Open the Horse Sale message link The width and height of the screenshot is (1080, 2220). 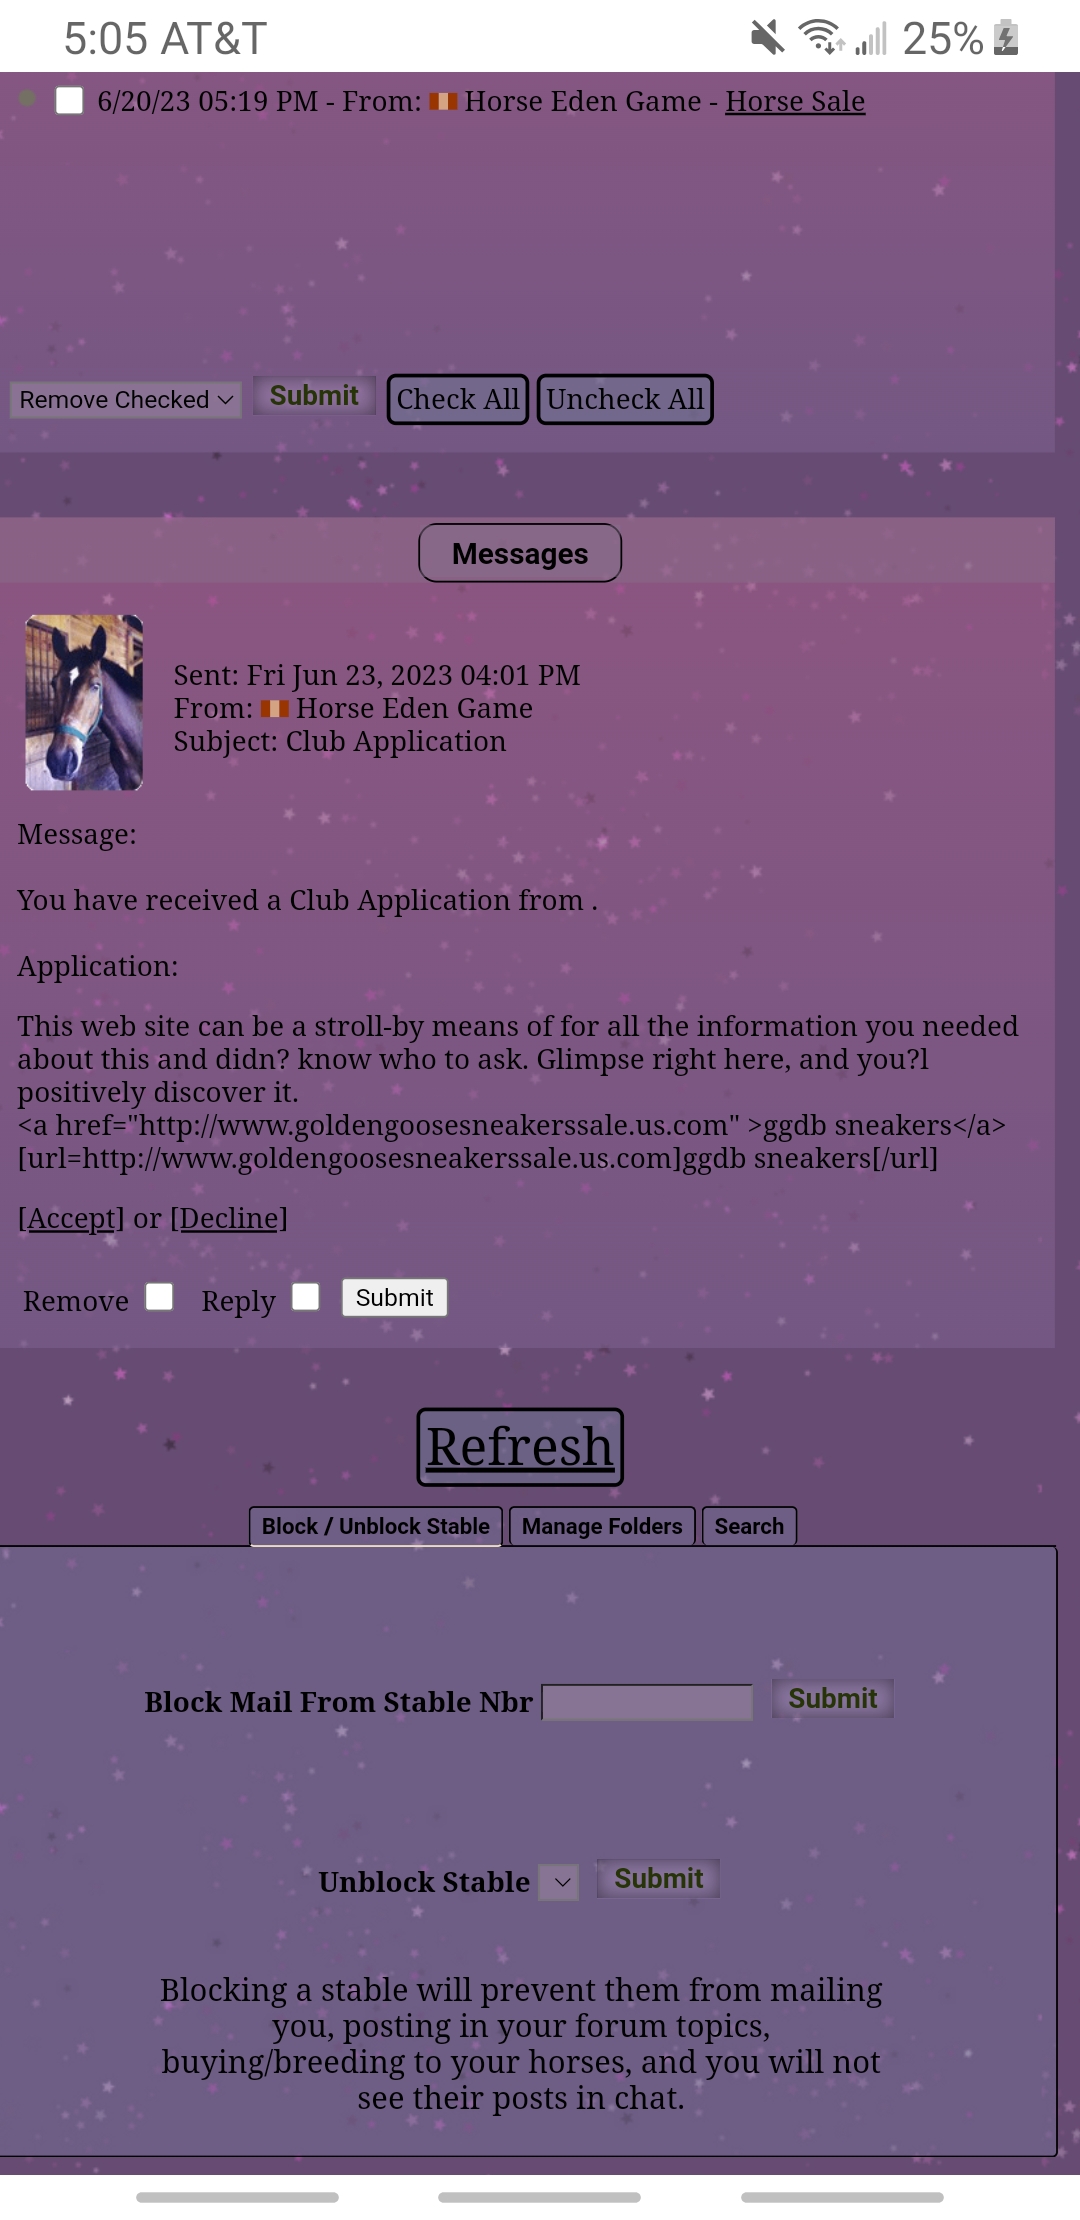coord(795,101)
